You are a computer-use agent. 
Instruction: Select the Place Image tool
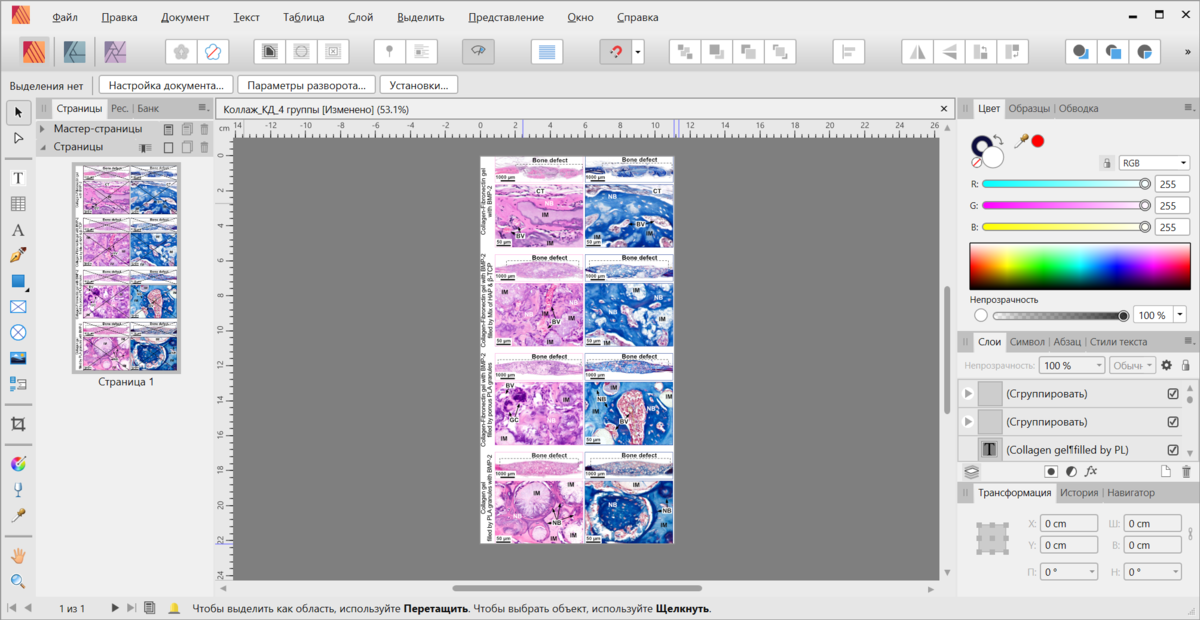18,358
